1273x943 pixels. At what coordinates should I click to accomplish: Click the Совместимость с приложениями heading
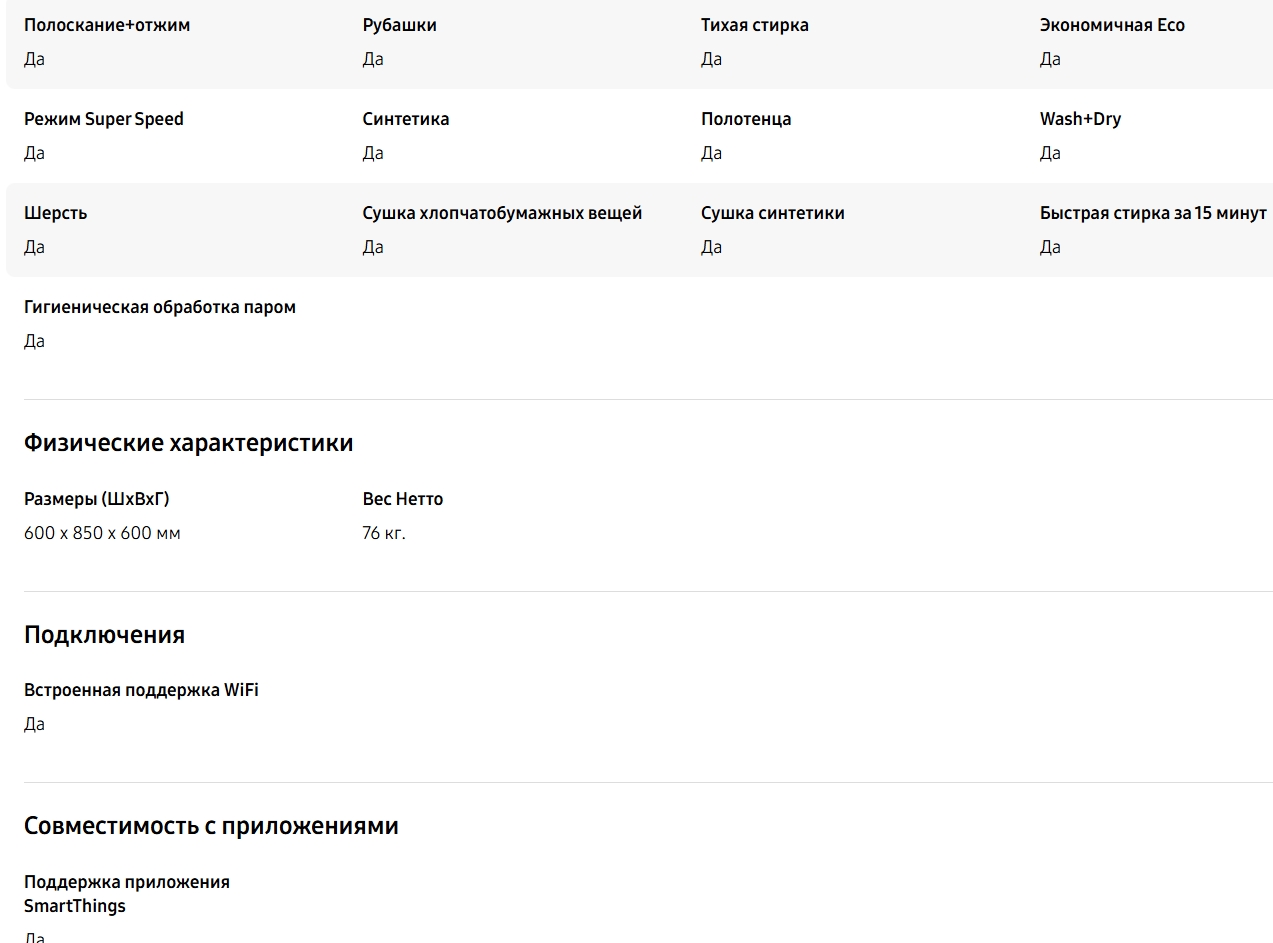(211, 826)
